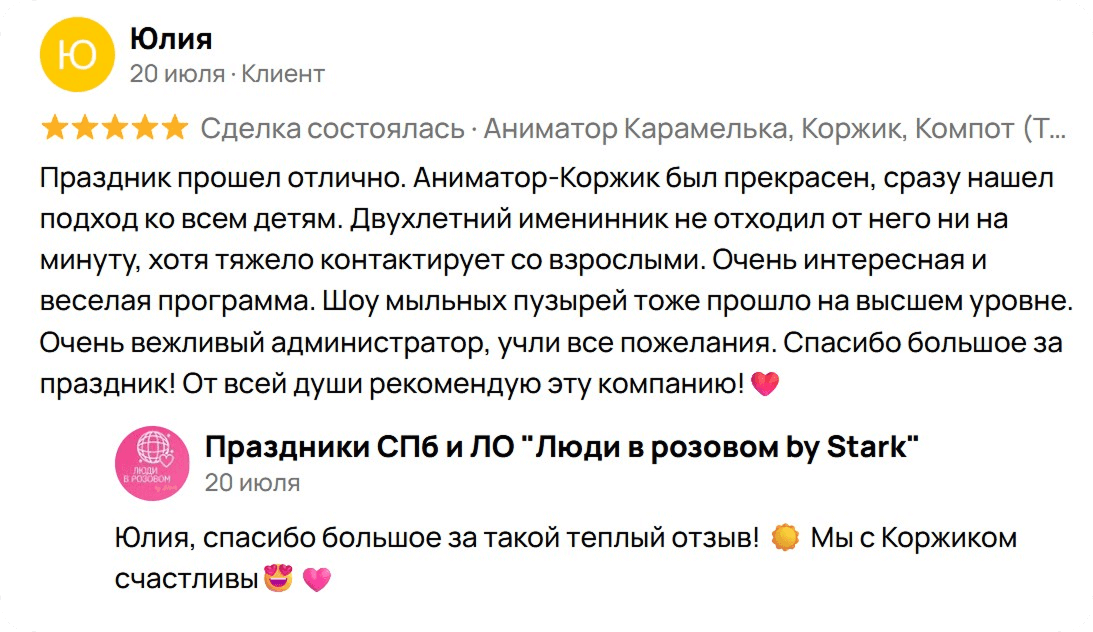Click the "Клиент" label beside the review date
Viewport: 1093px width, 632px height.
click(284, 74)
